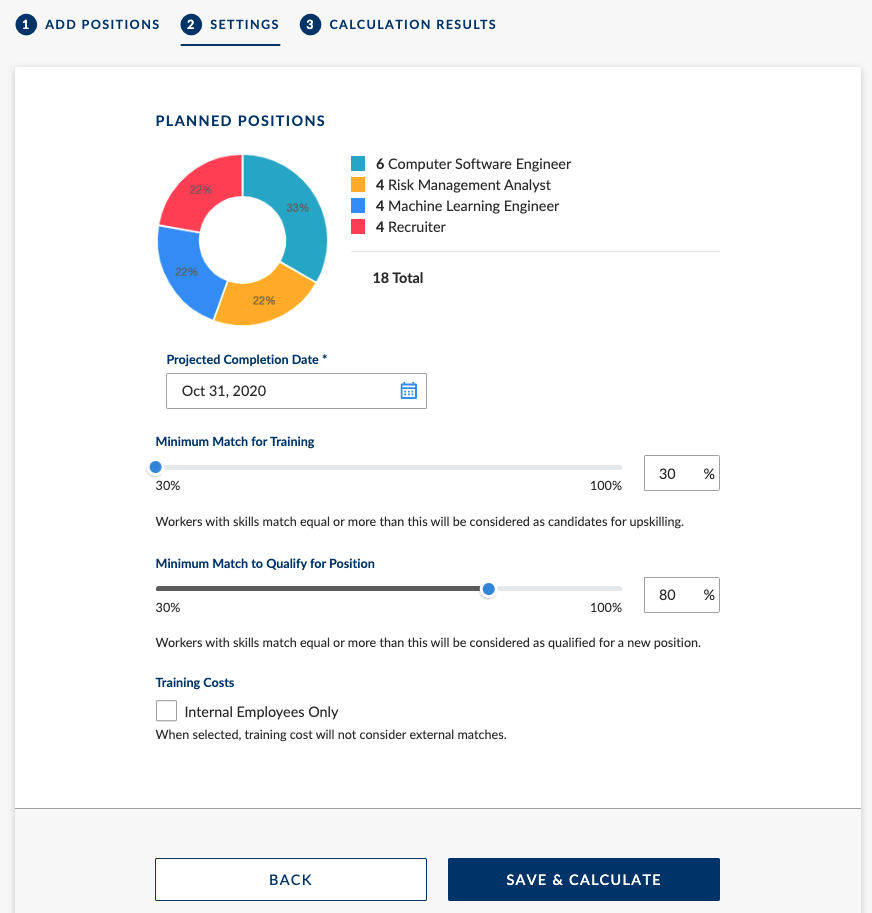Screen dimensions: 872x913
Task: Click the Minimum Match to Qualify percent box
Action: point(668,596)
